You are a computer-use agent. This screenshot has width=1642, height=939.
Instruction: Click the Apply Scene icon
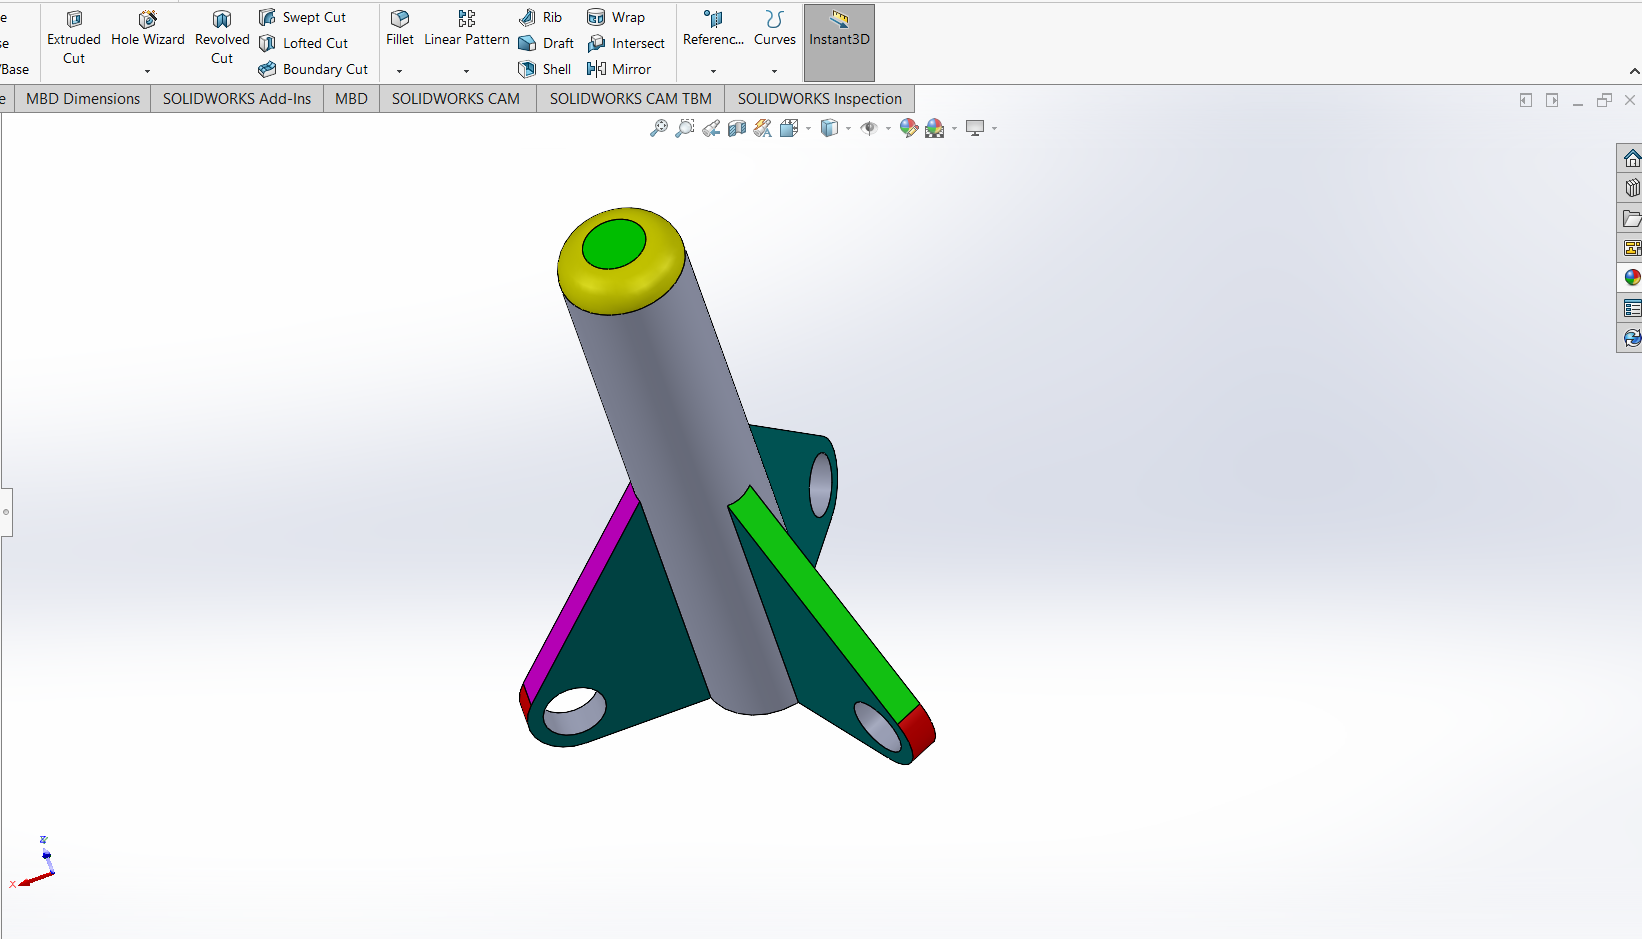tap(935, 128)
